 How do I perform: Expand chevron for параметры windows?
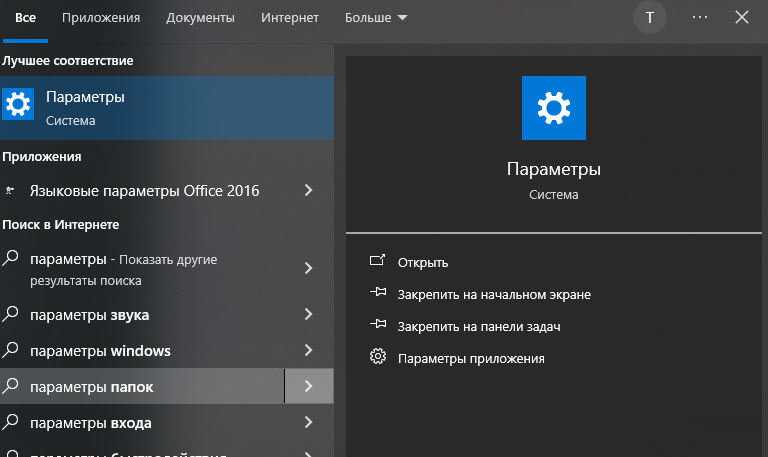tap(309, 350)
